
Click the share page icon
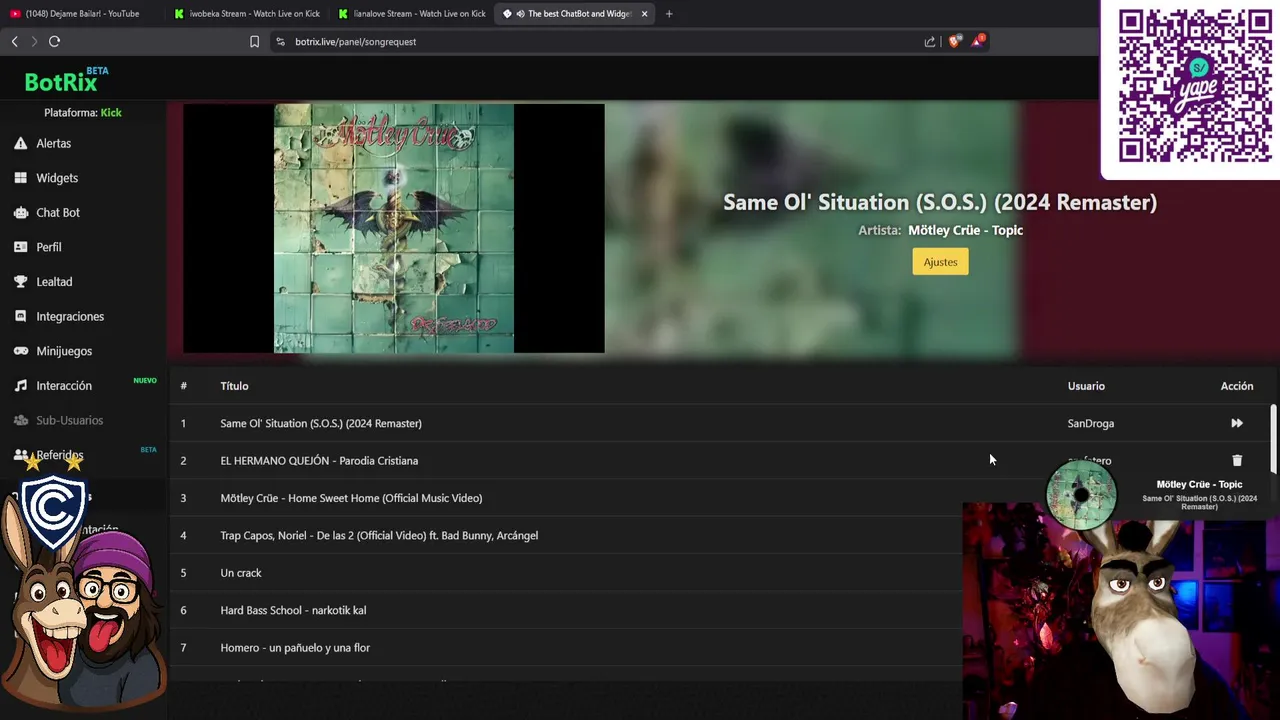pyautogui.click(x=930, y=42)
